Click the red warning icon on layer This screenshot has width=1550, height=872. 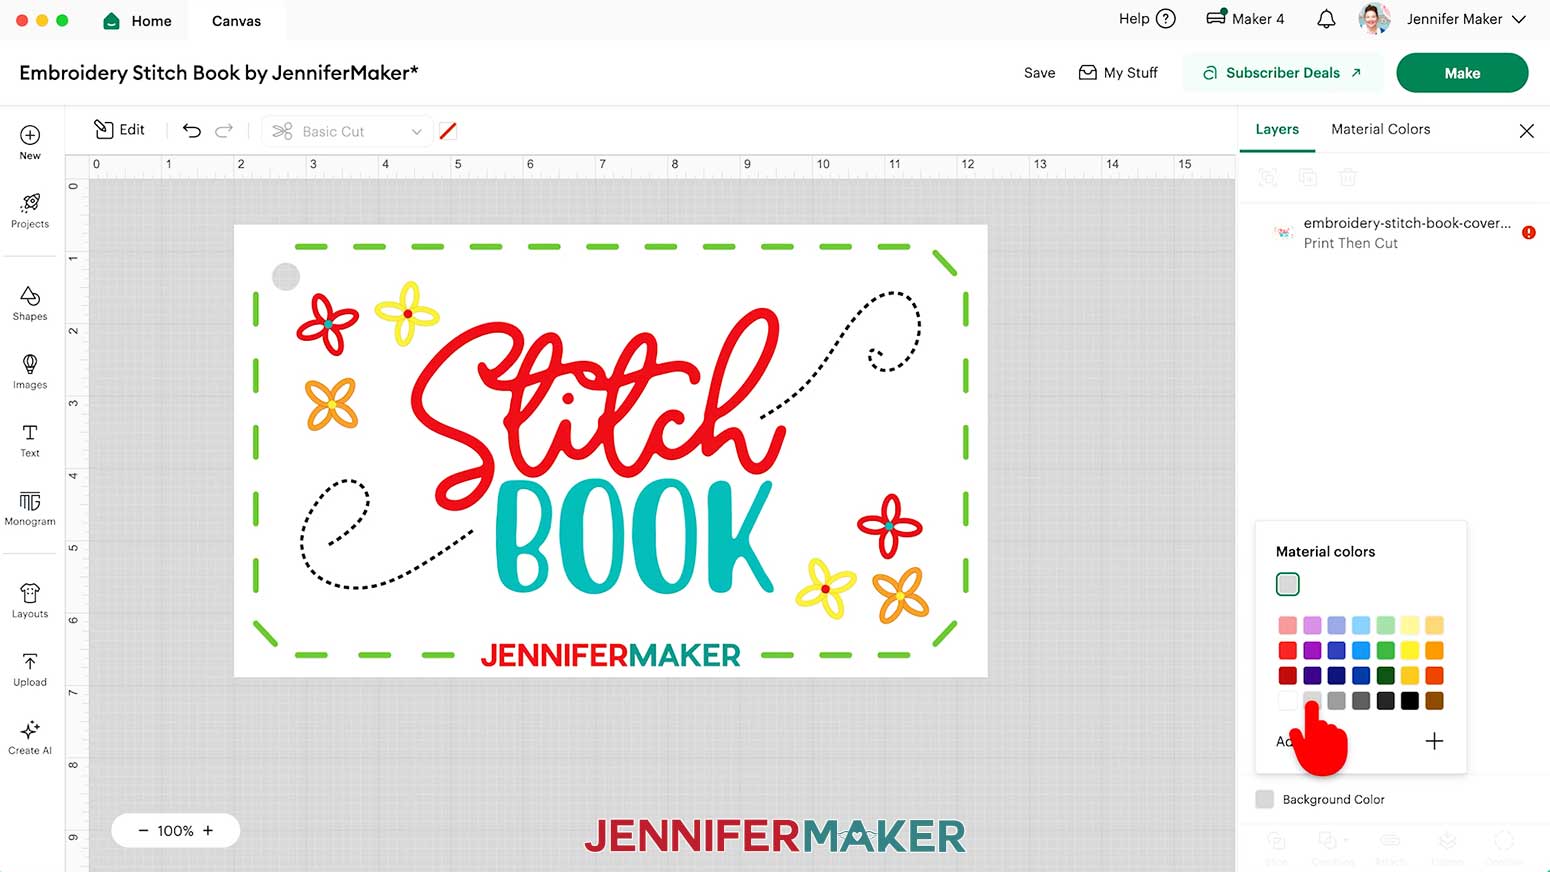point(1528,232)
